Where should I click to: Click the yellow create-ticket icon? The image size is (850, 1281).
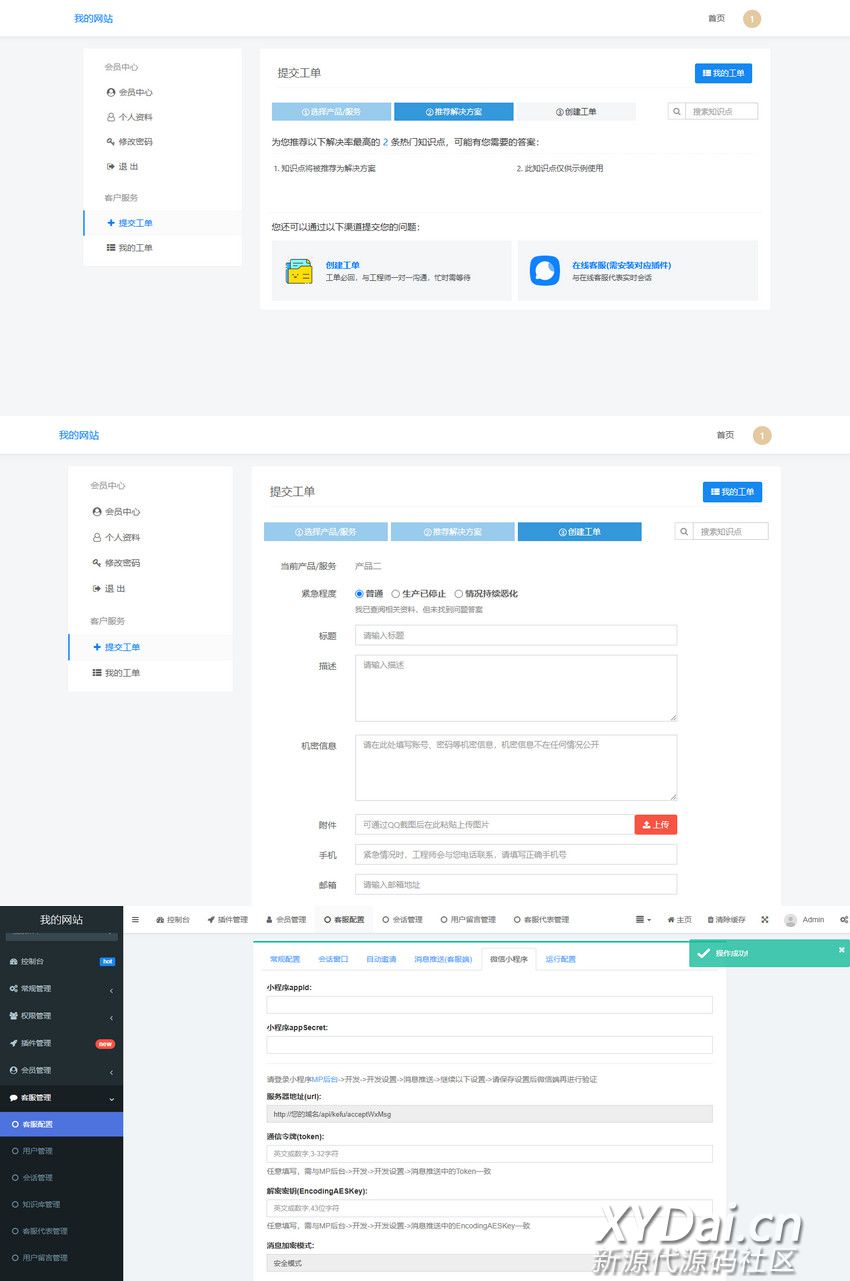pos(298,271)
